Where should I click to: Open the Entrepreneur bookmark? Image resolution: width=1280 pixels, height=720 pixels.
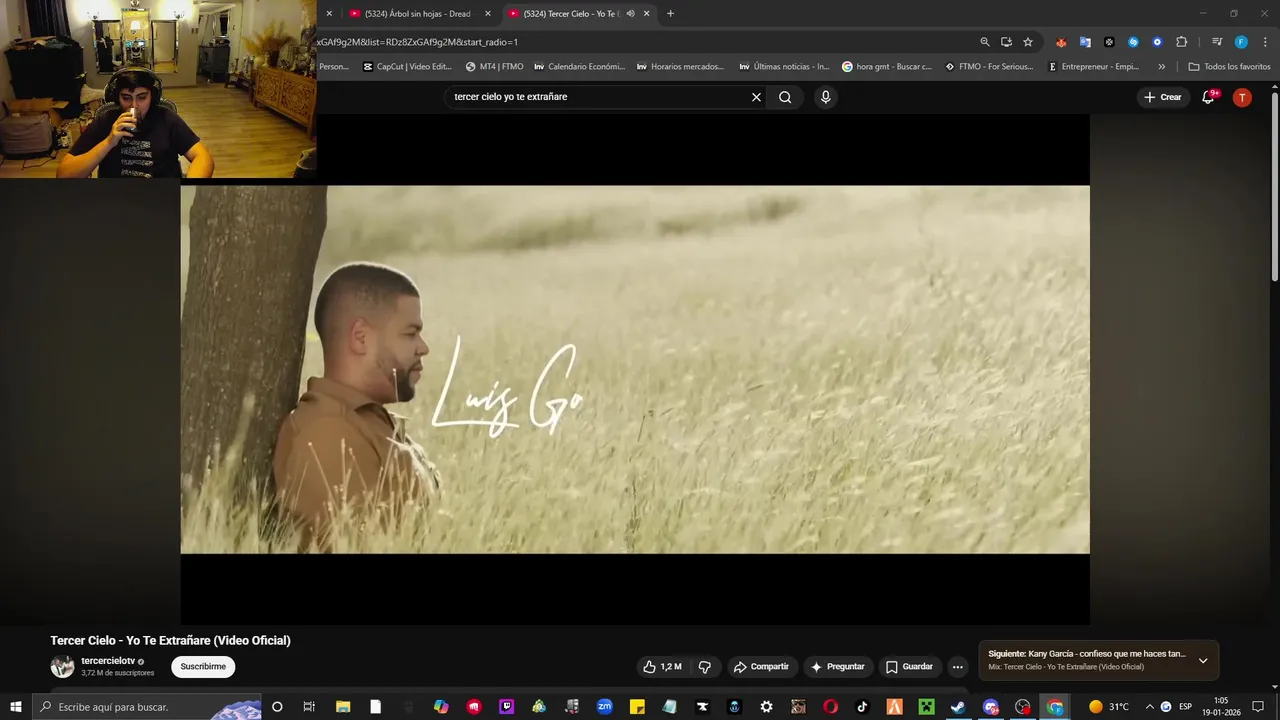point(1094,67)
